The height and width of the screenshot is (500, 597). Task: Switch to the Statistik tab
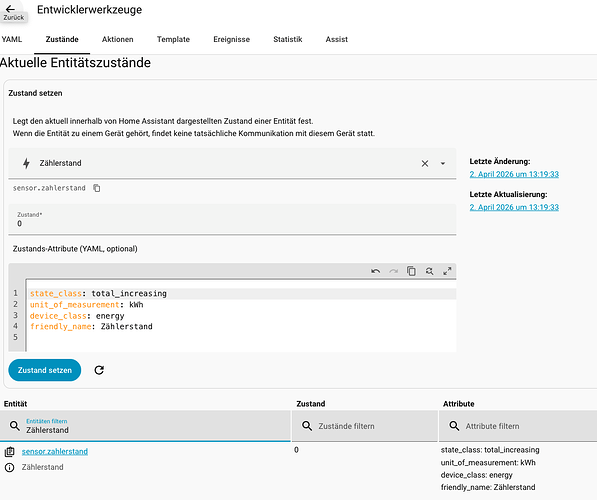(288, 39)
